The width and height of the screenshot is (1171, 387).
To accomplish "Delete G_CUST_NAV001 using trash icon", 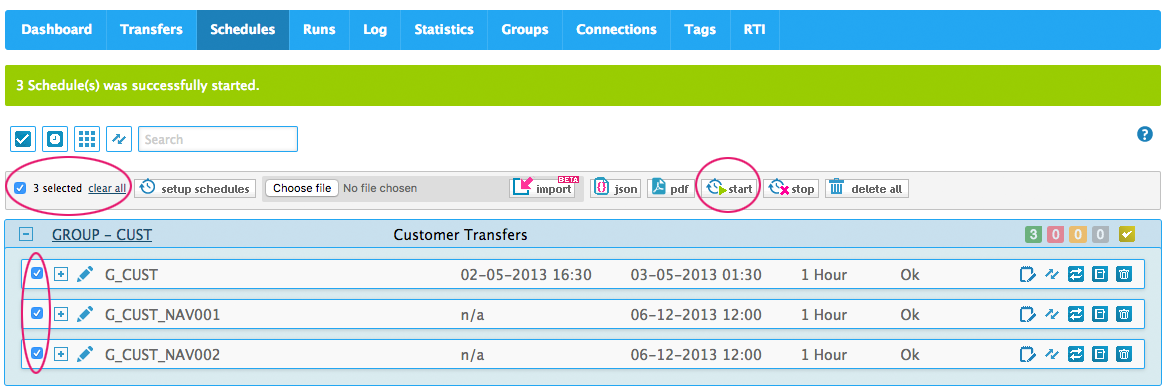I will coord(1124,315).
